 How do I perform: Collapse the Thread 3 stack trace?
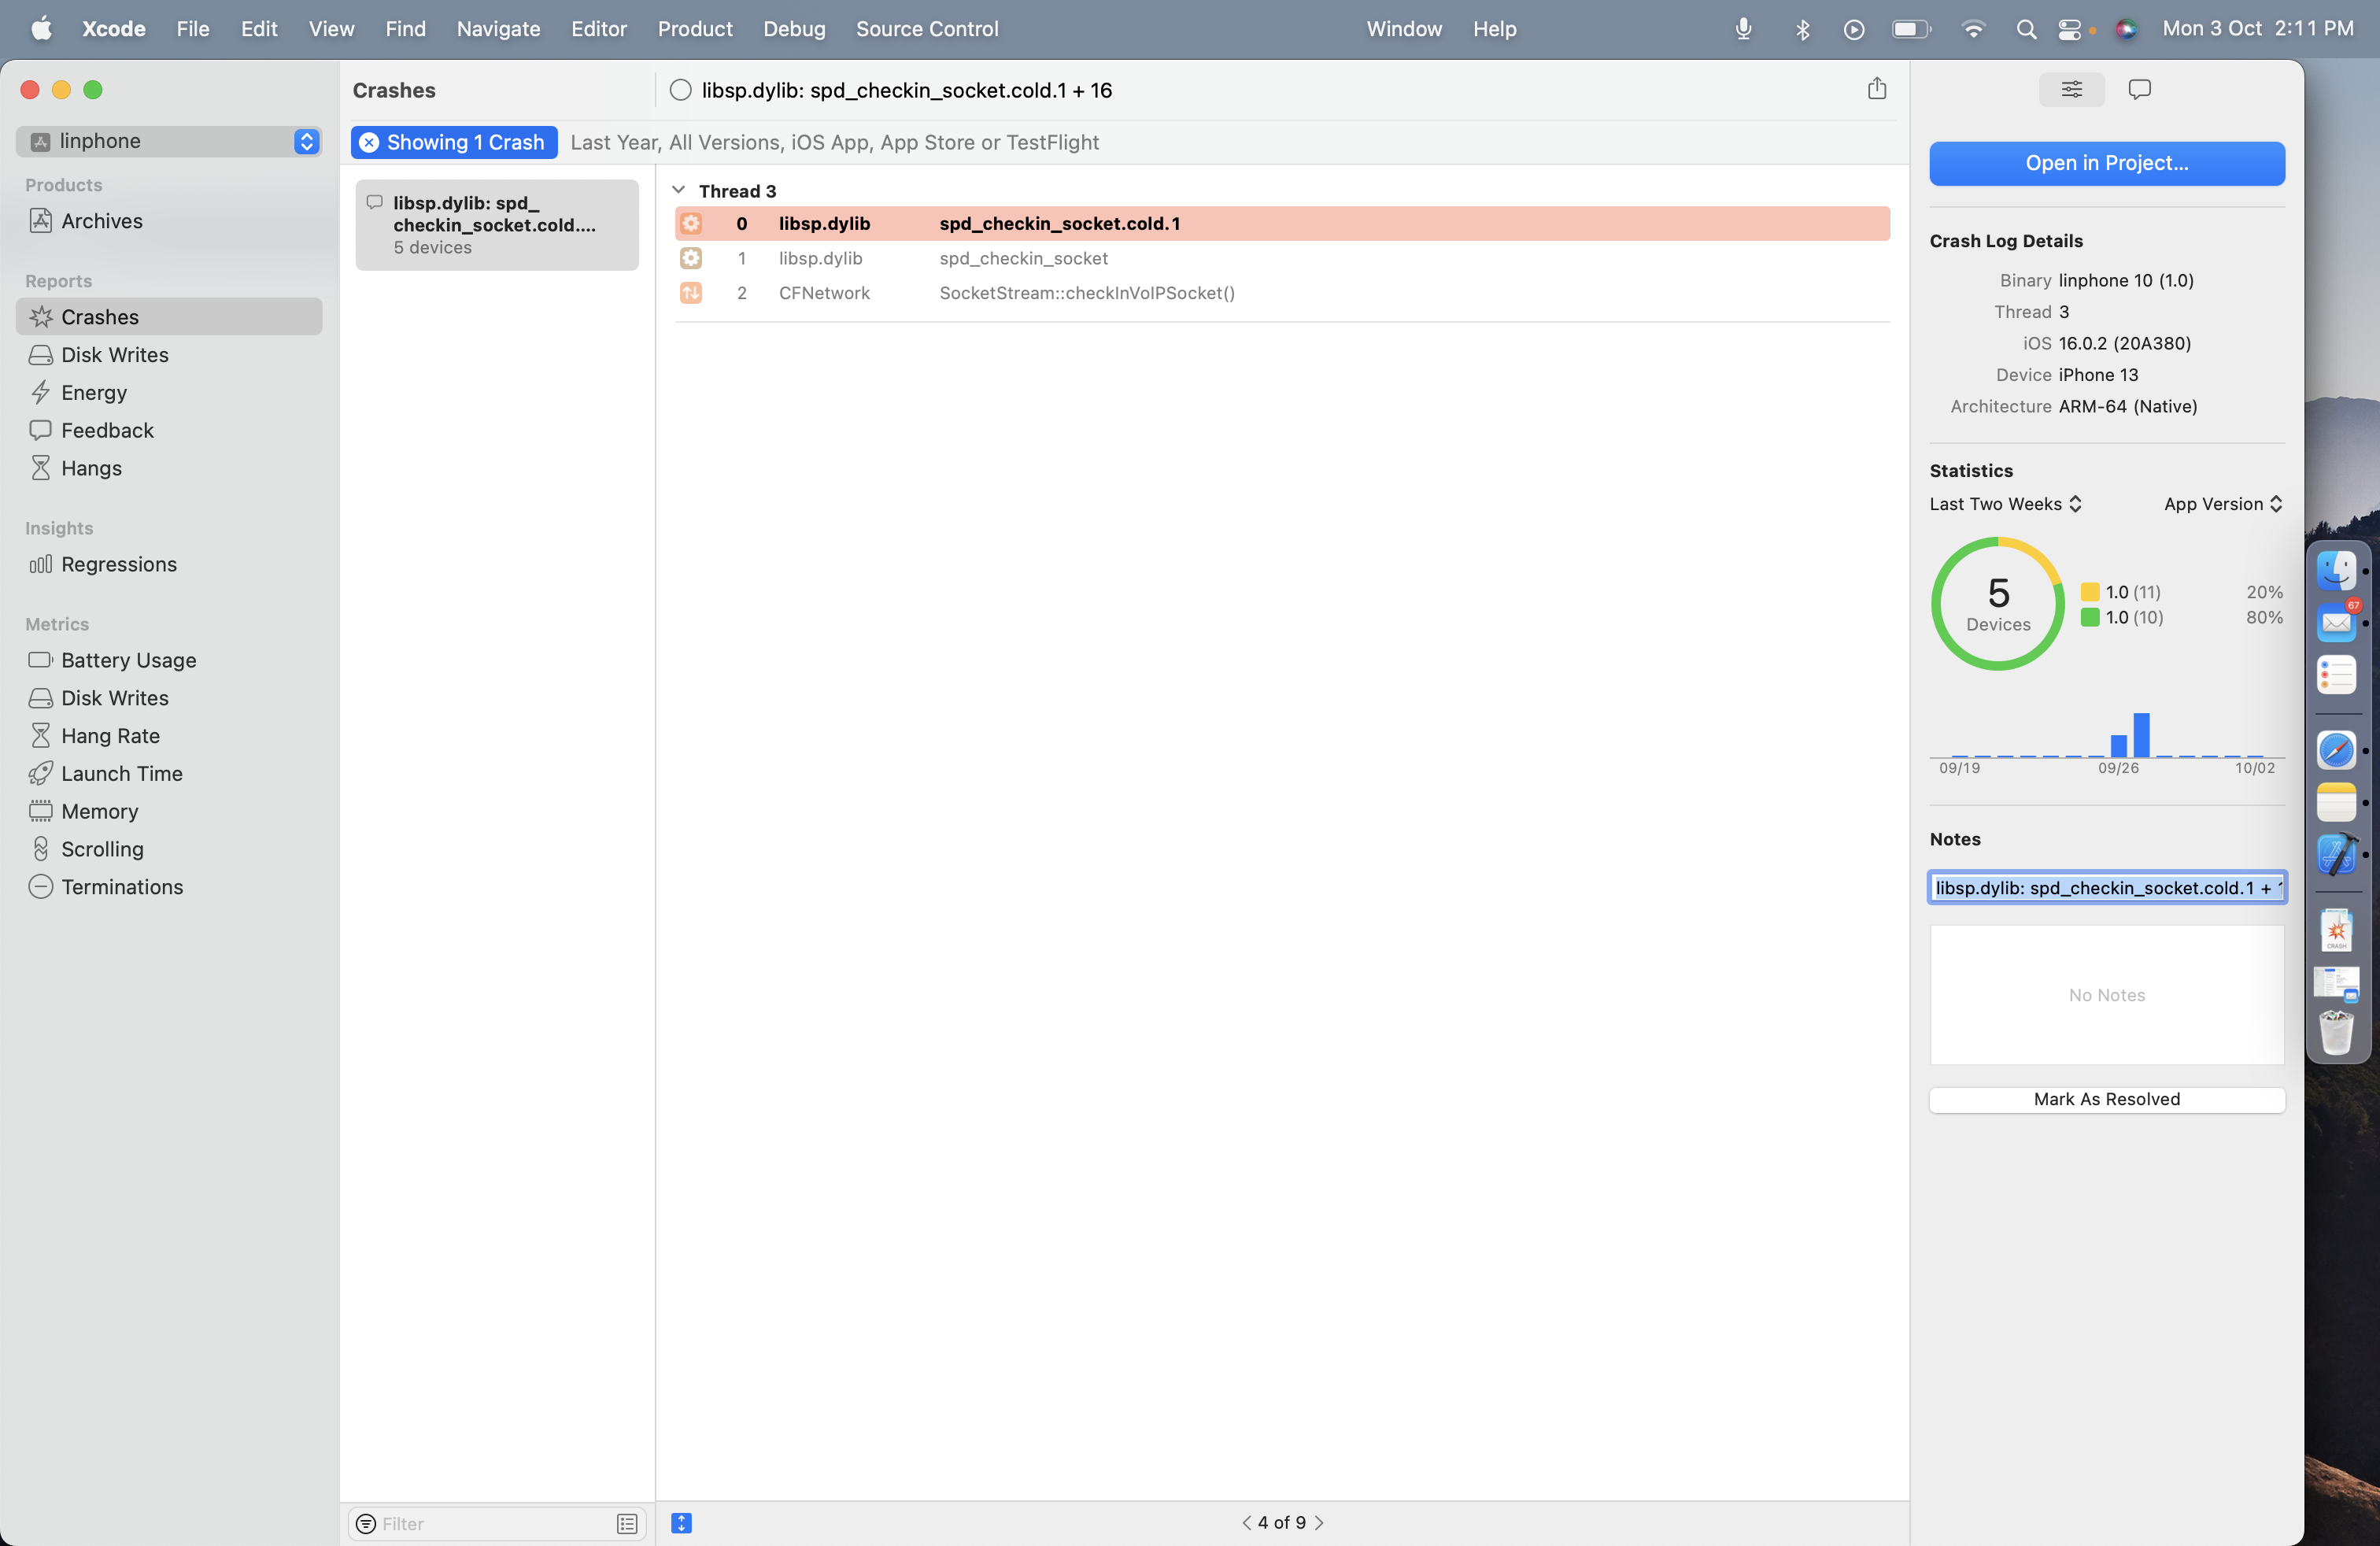[x=679, y=190]
